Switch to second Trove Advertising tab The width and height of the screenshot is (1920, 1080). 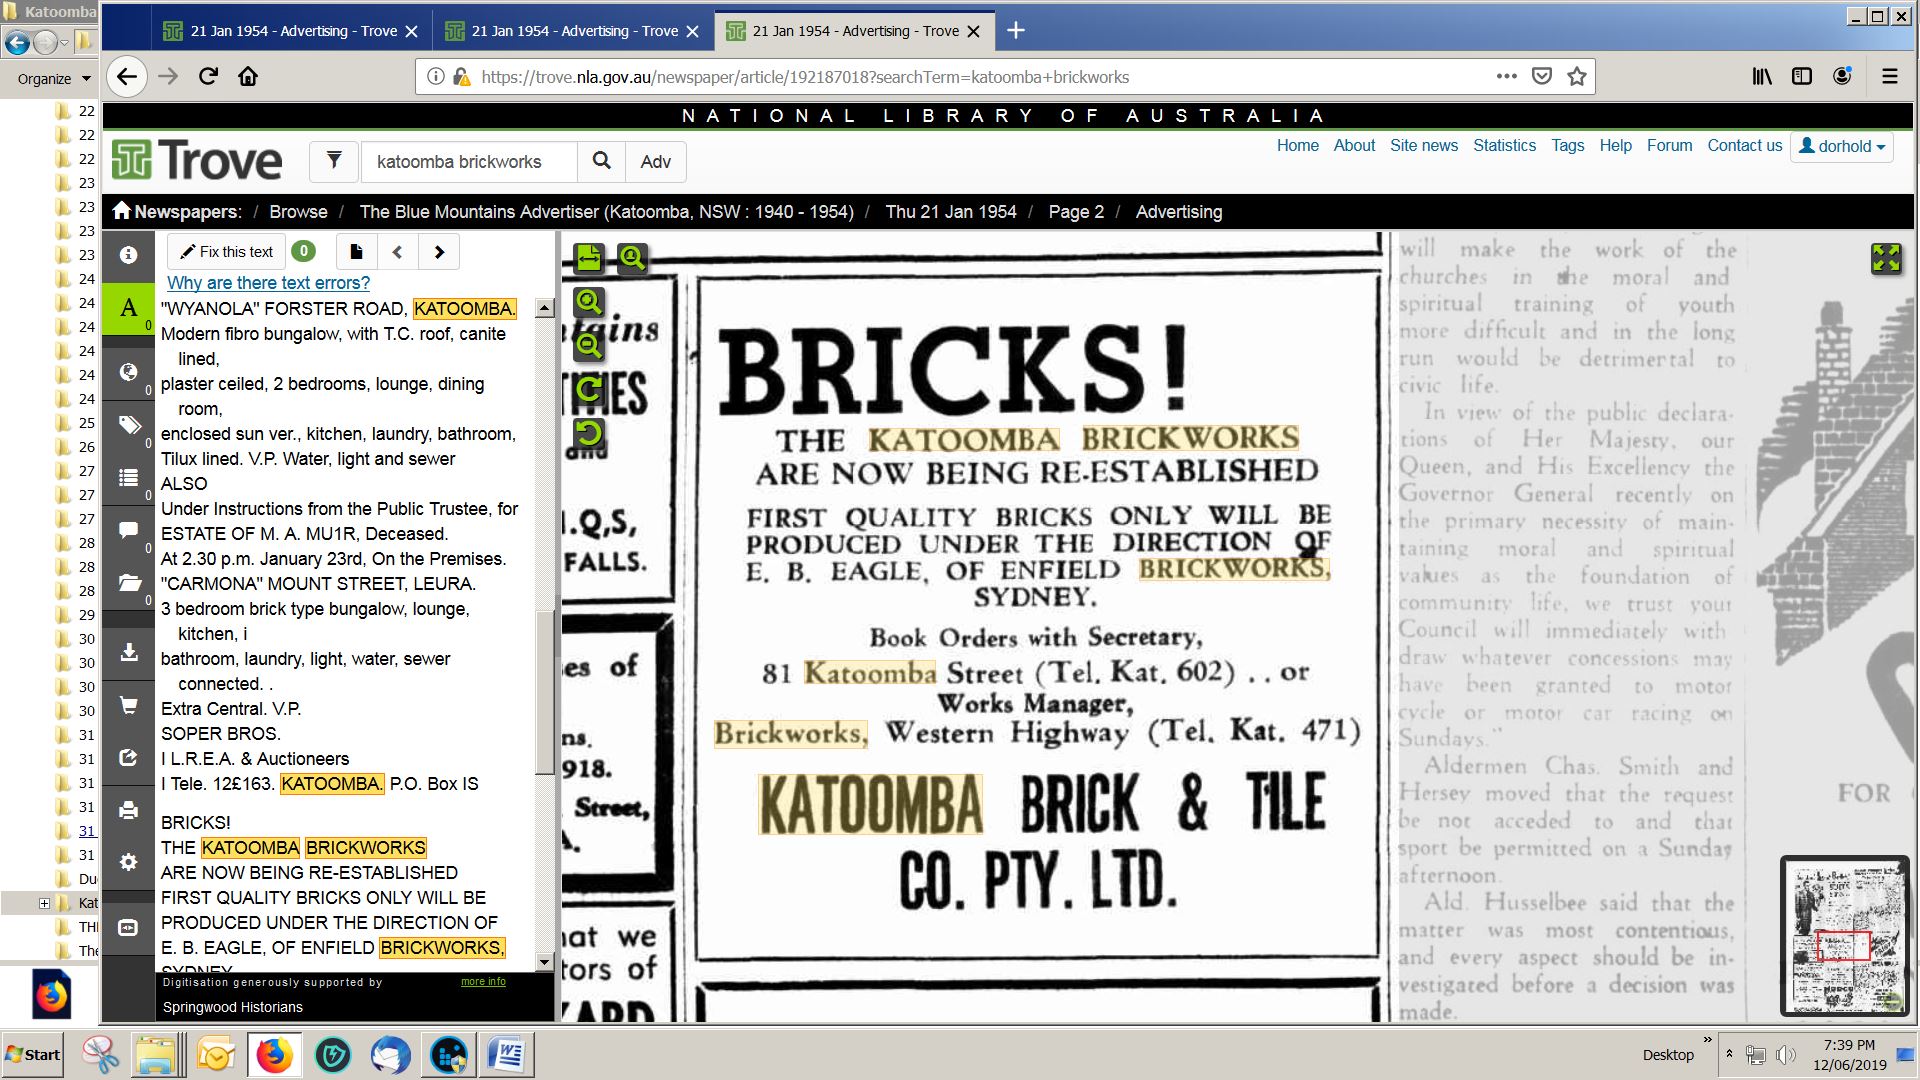coord(572,31)
